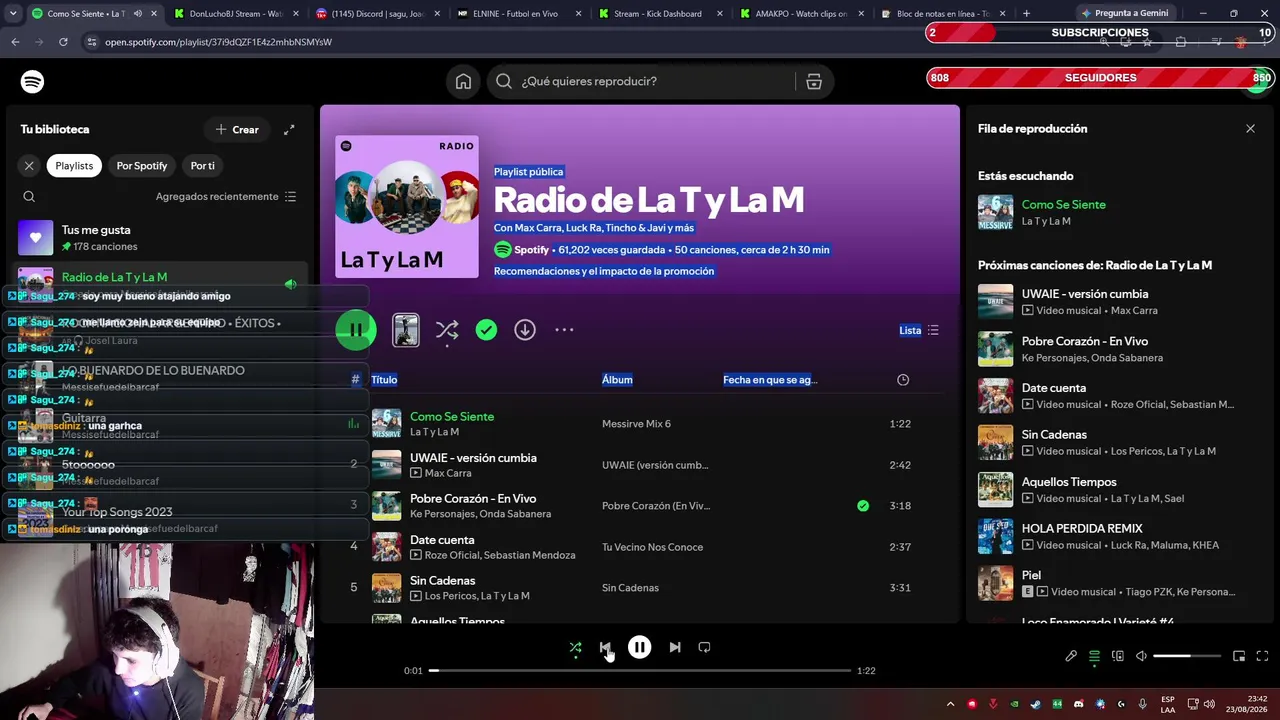Image resolution: width=1280 pixels, height=720 pixels.
Task: Open Spotify home via the logo
Action: (33, 82)
